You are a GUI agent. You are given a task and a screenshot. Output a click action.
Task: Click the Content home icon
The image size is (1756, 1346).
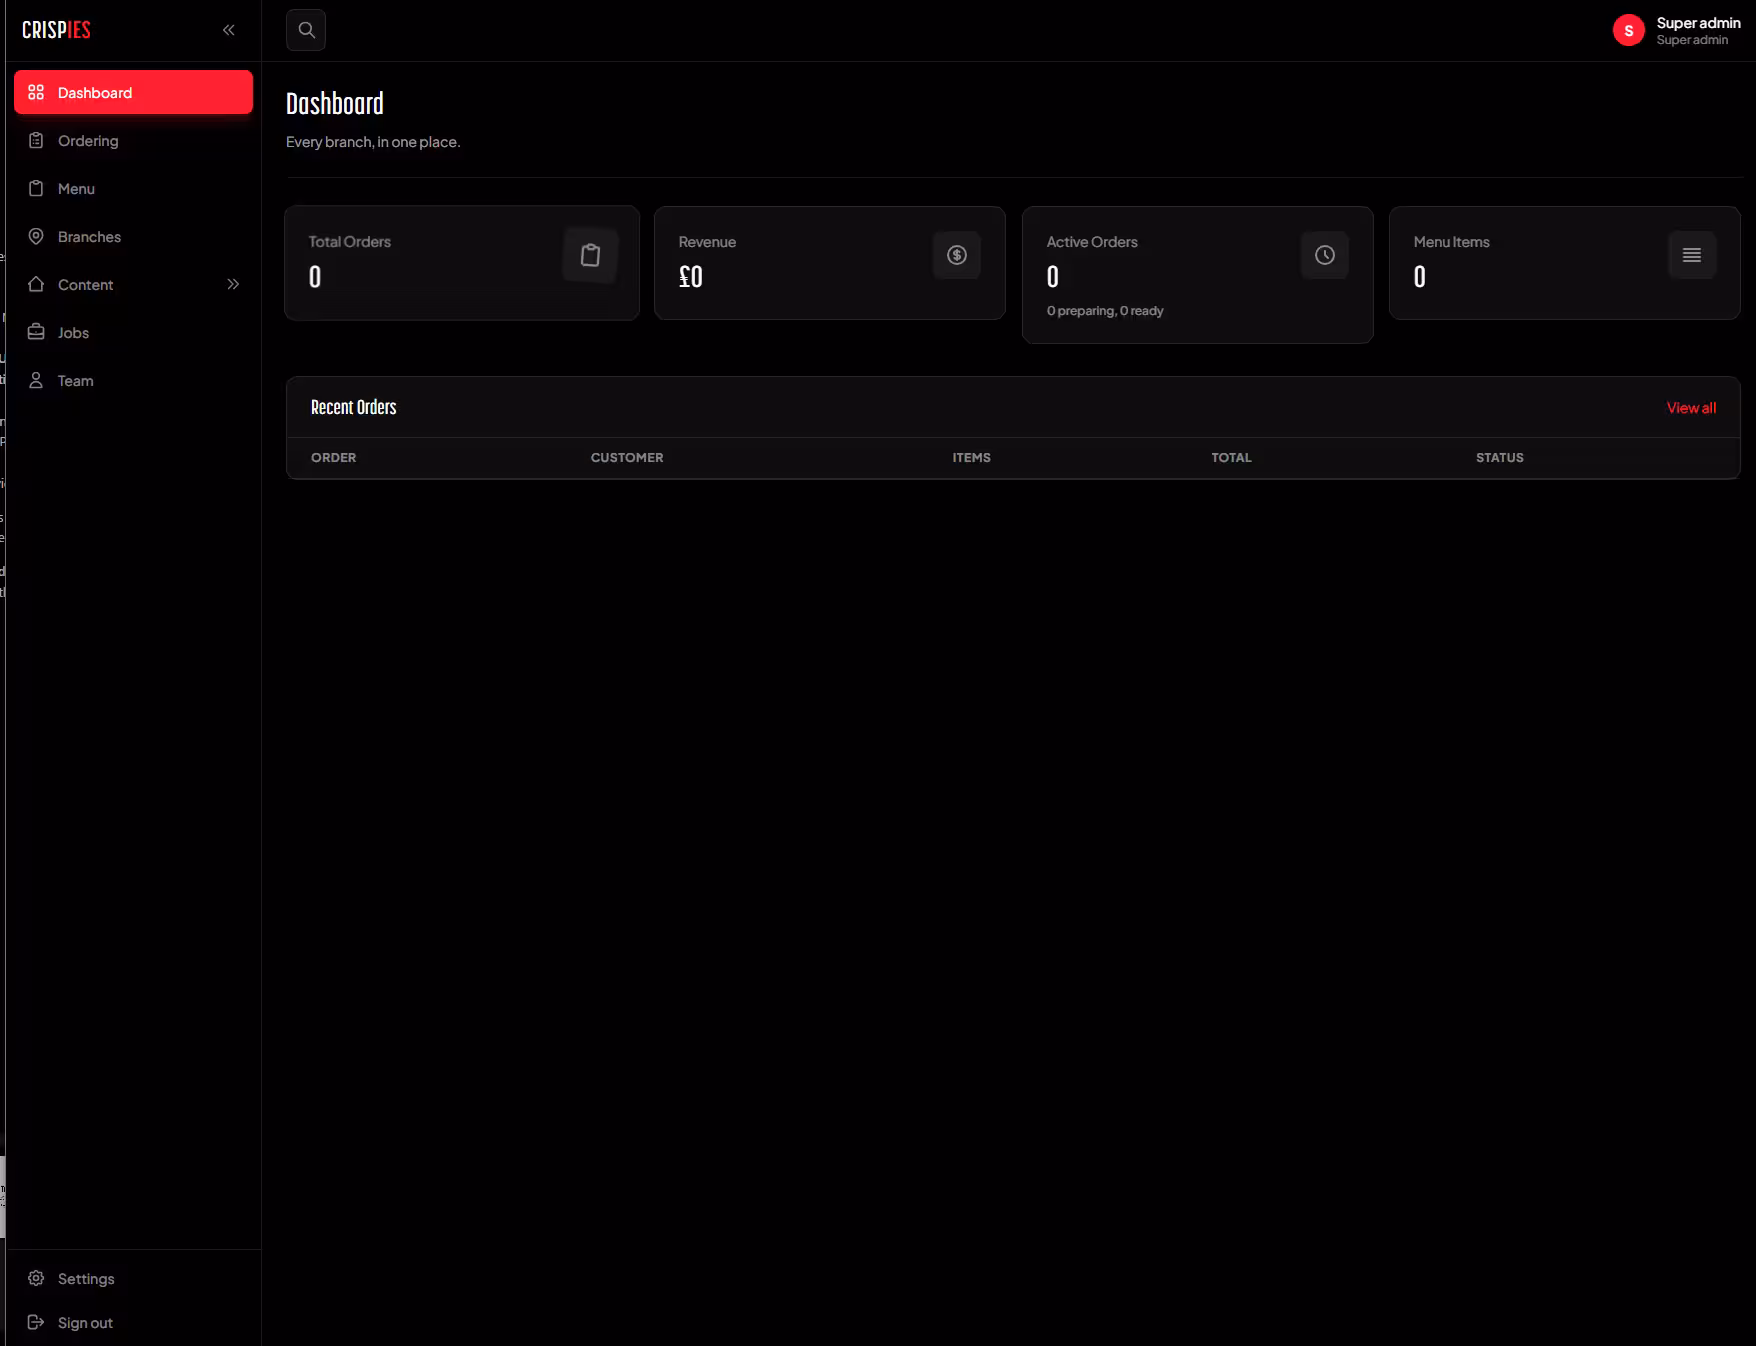[36, 284]
